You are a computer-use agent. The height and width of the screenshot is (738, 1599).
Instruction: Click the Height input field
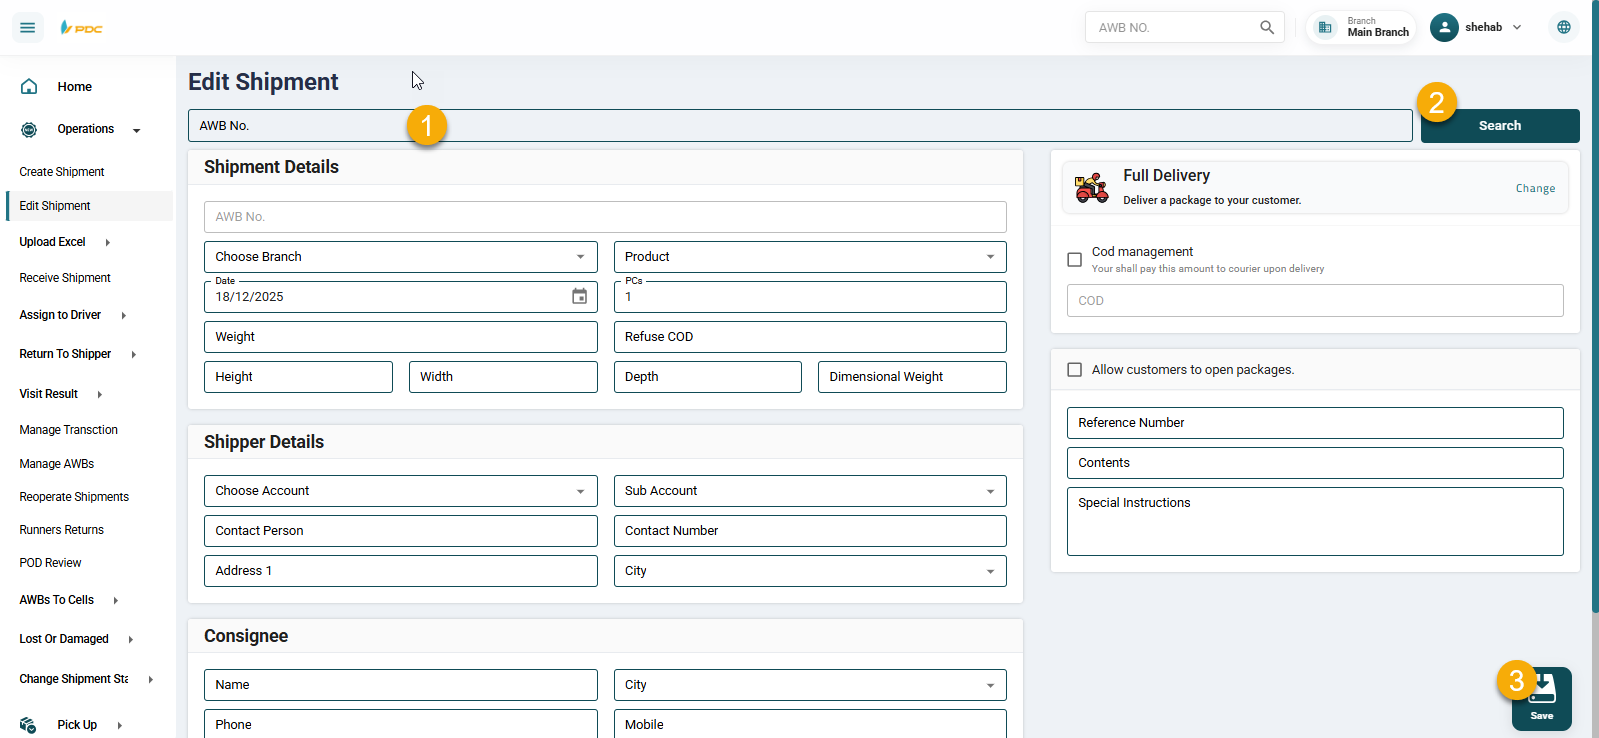click(x=298, y=377)
